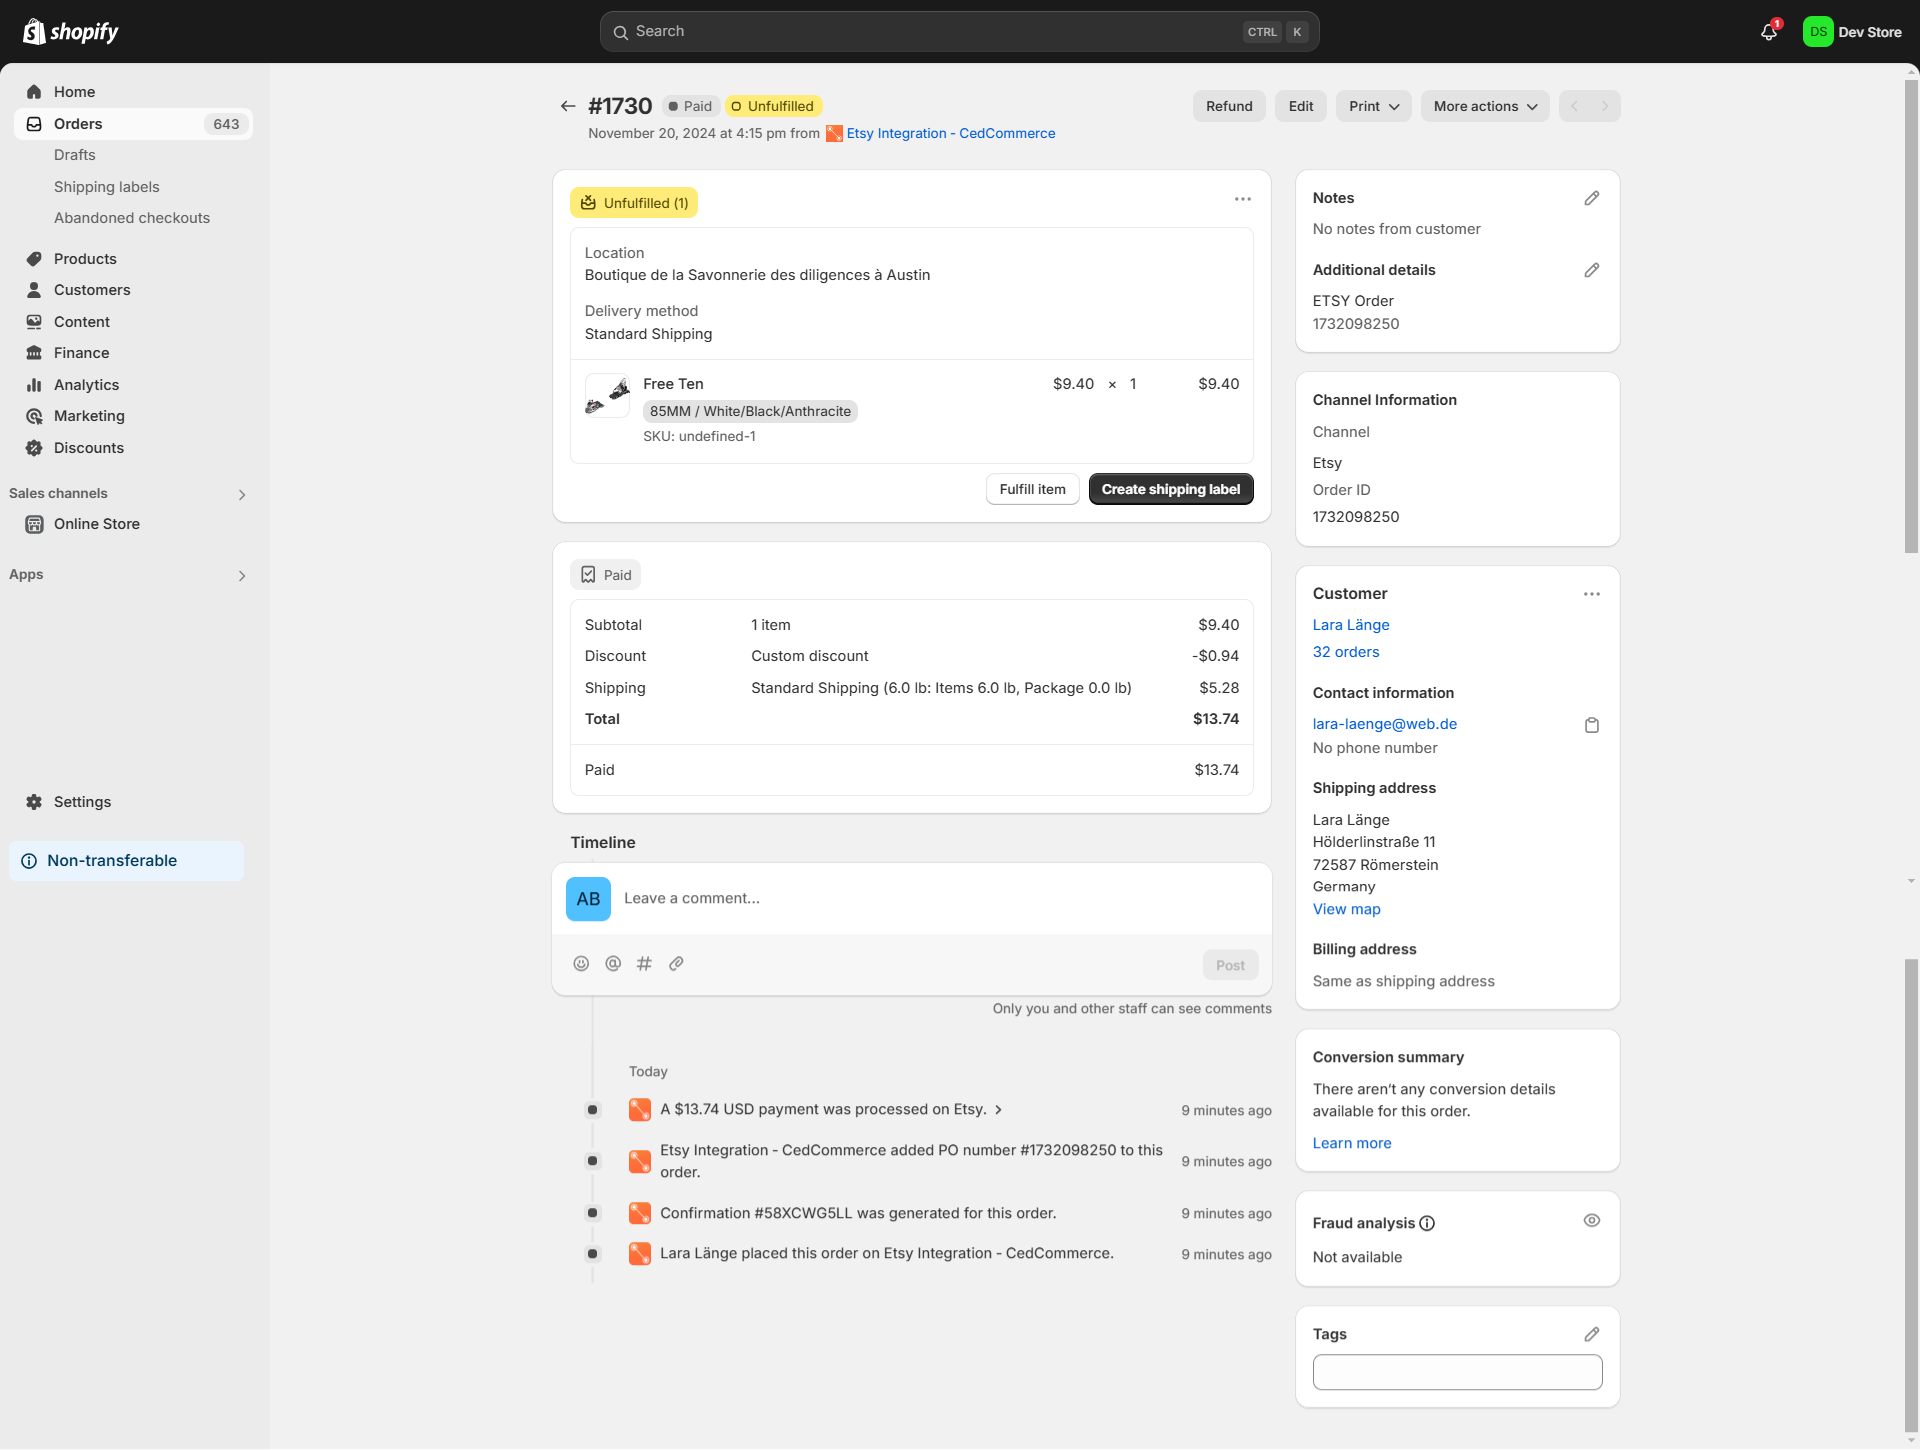Click the Free Ten product thumbnail
Image resolution: width=1920 pixels, height=1450 pixels.
click(607, 395)
